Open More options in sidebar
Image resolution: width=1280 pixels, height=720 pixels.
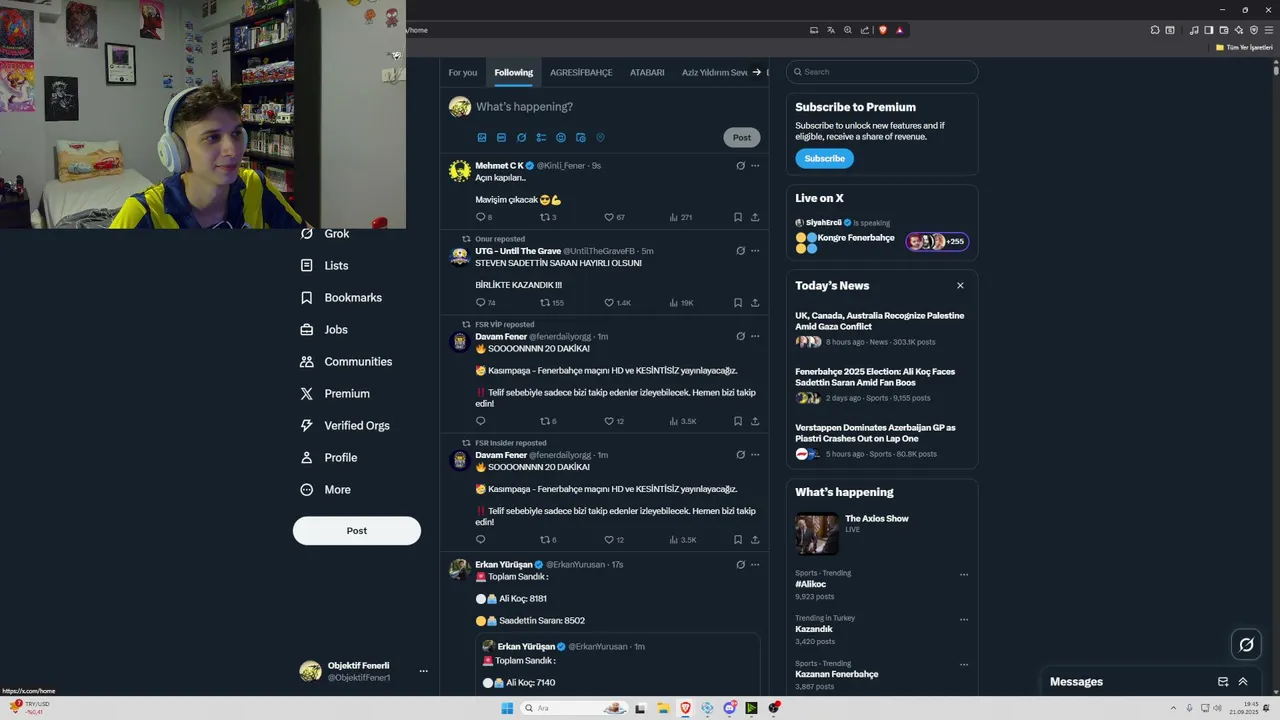326,490
